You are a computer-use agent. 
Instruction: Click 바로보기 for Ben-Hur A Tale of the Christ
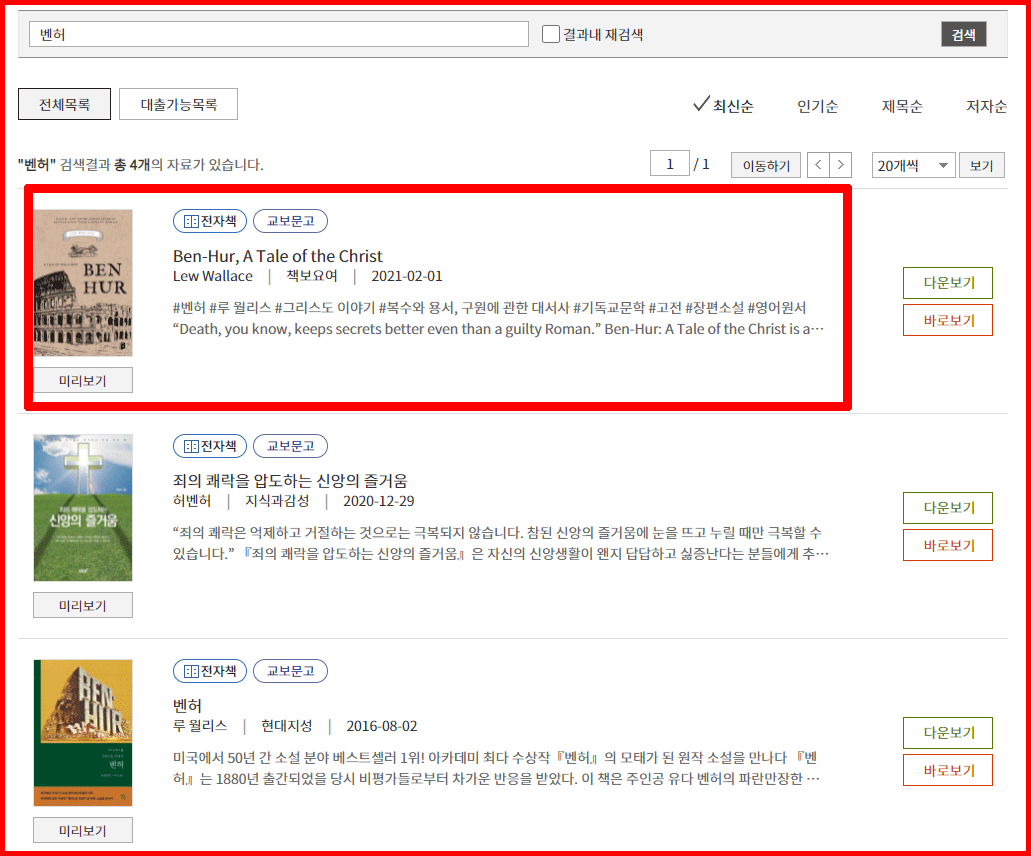coord(947,320)
